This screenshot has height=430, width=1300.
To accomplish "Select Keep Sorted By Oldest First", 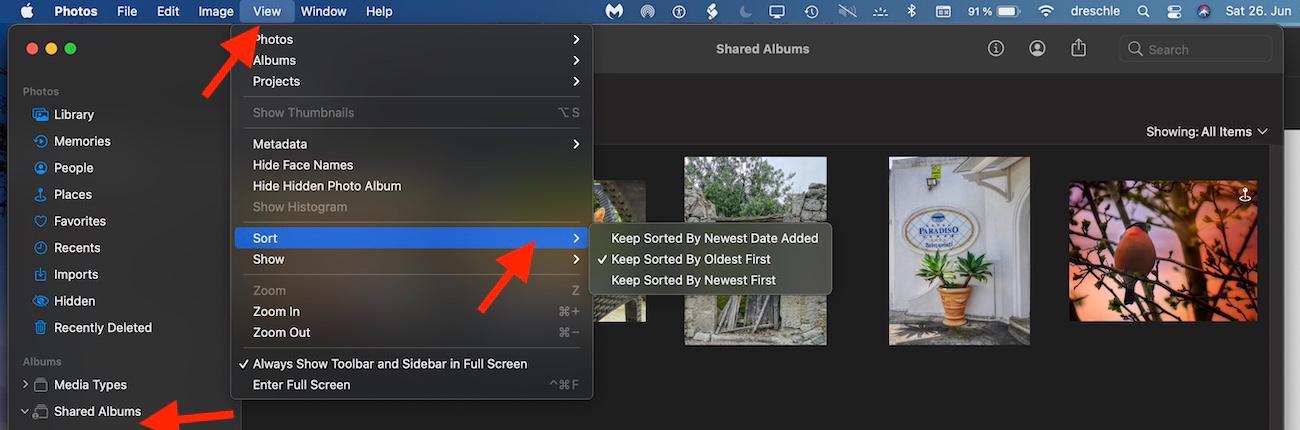I will point(710,259).
